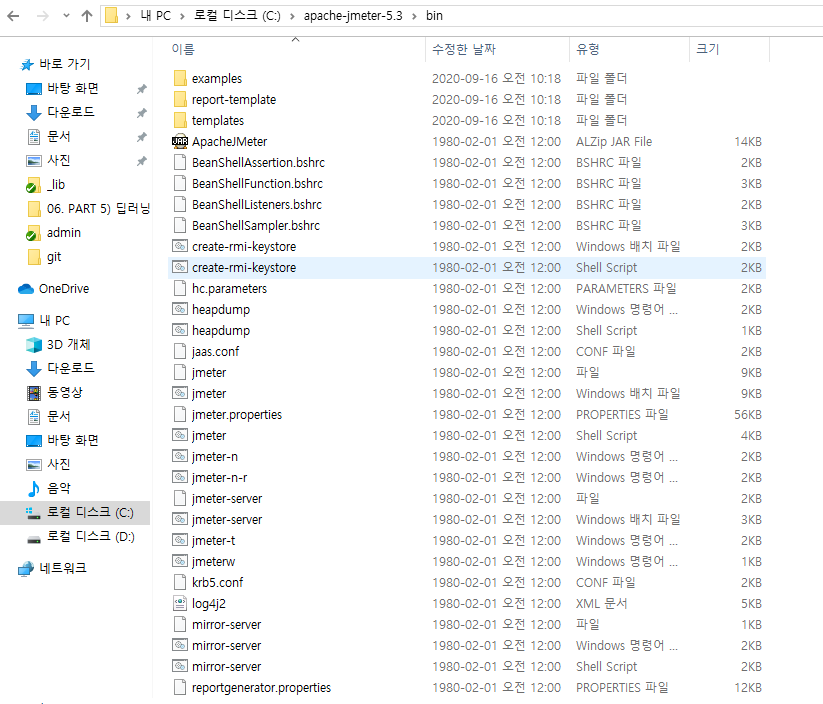Expand the chevron after 로컬 디스크 (C:) in the address bar
823x704 pixels.
pyautogui.click(x=292, y=16)
